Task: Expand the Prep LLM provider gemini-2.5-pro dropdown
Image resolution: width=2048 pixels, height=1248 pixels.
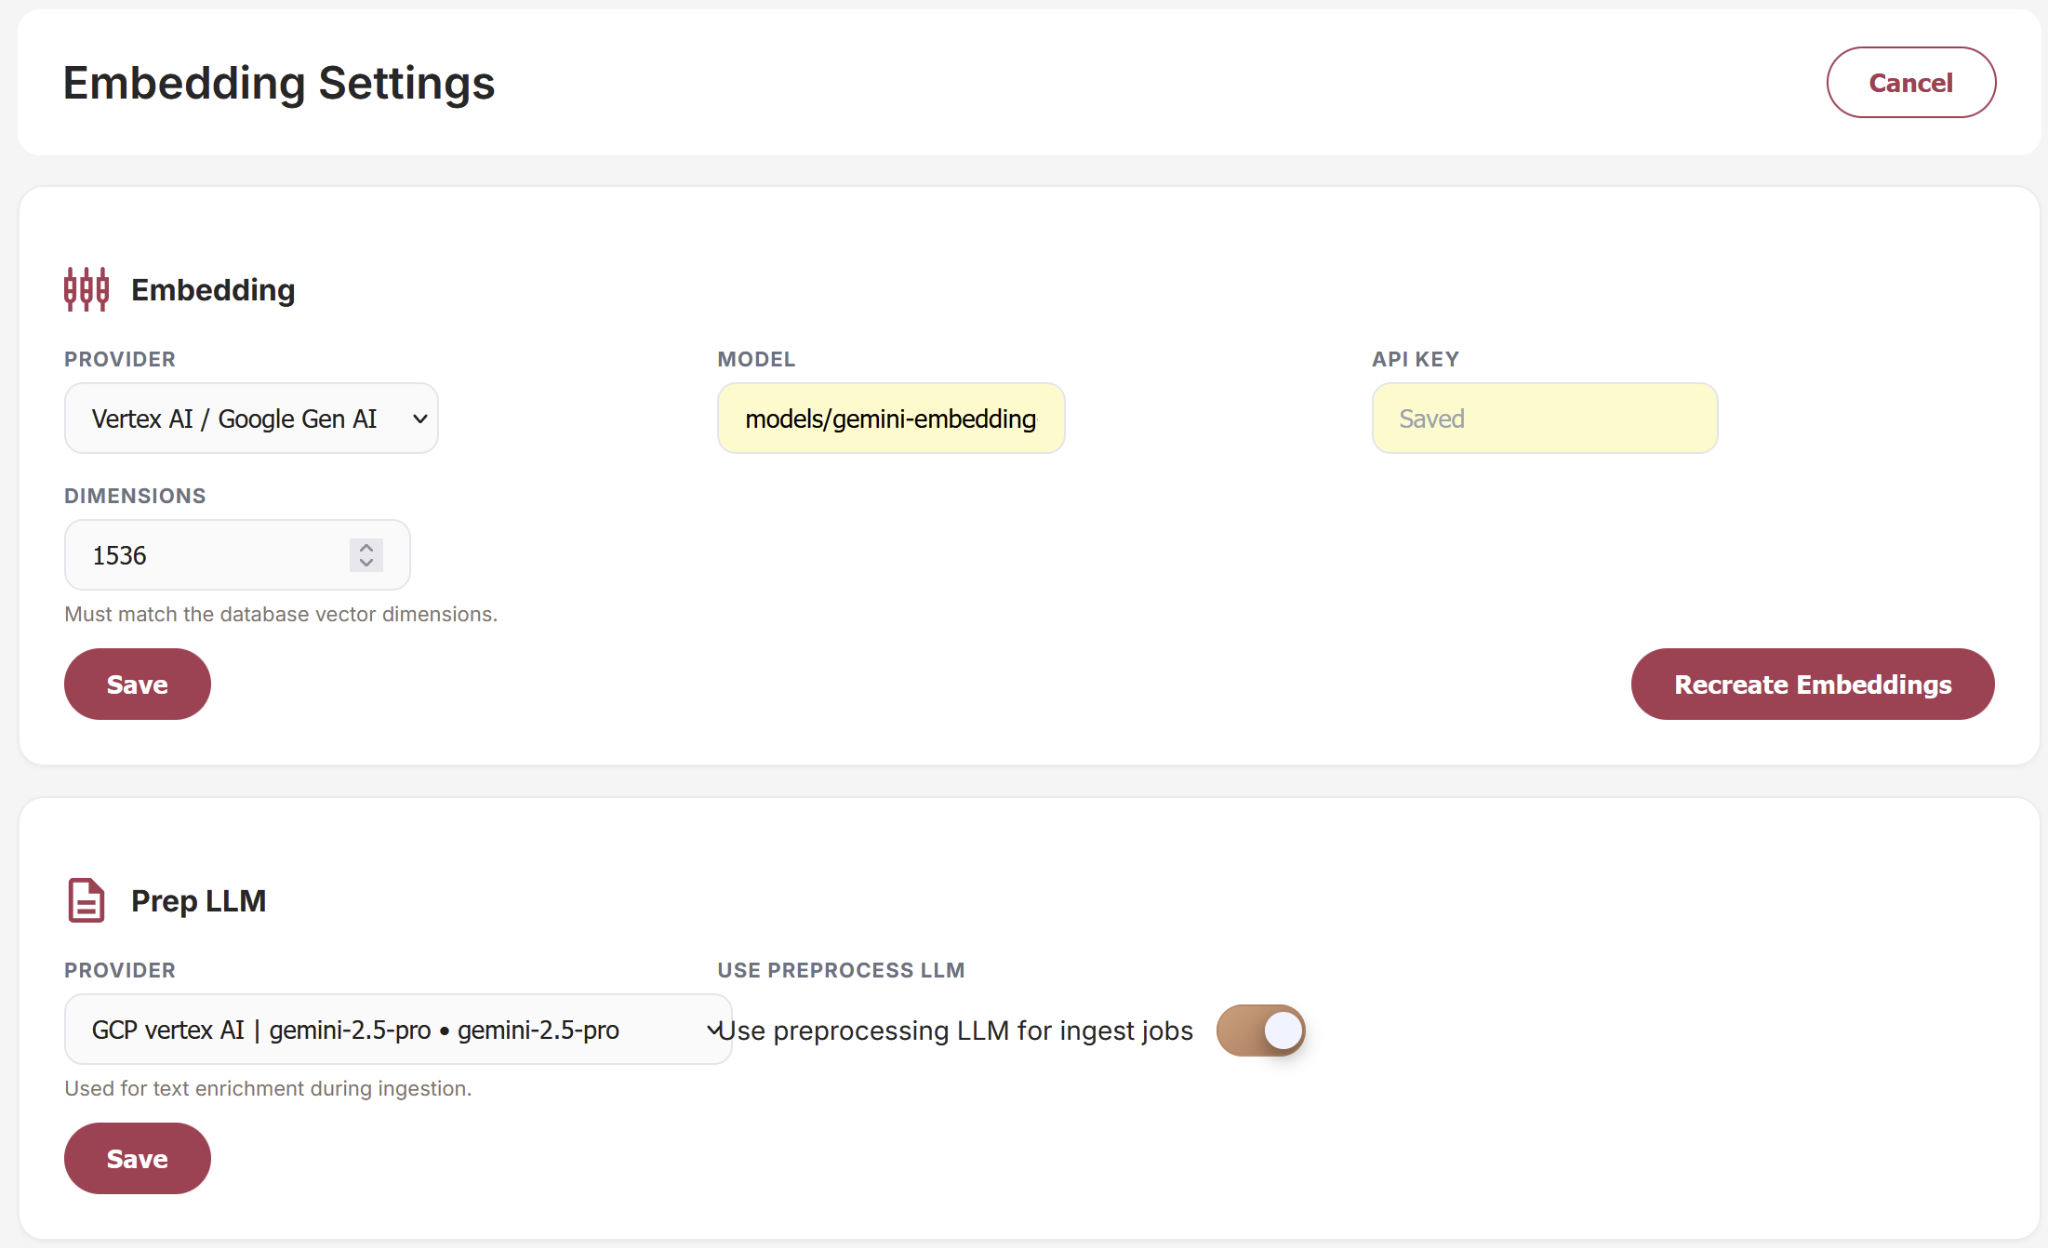Action: [x=398, y=1029]
